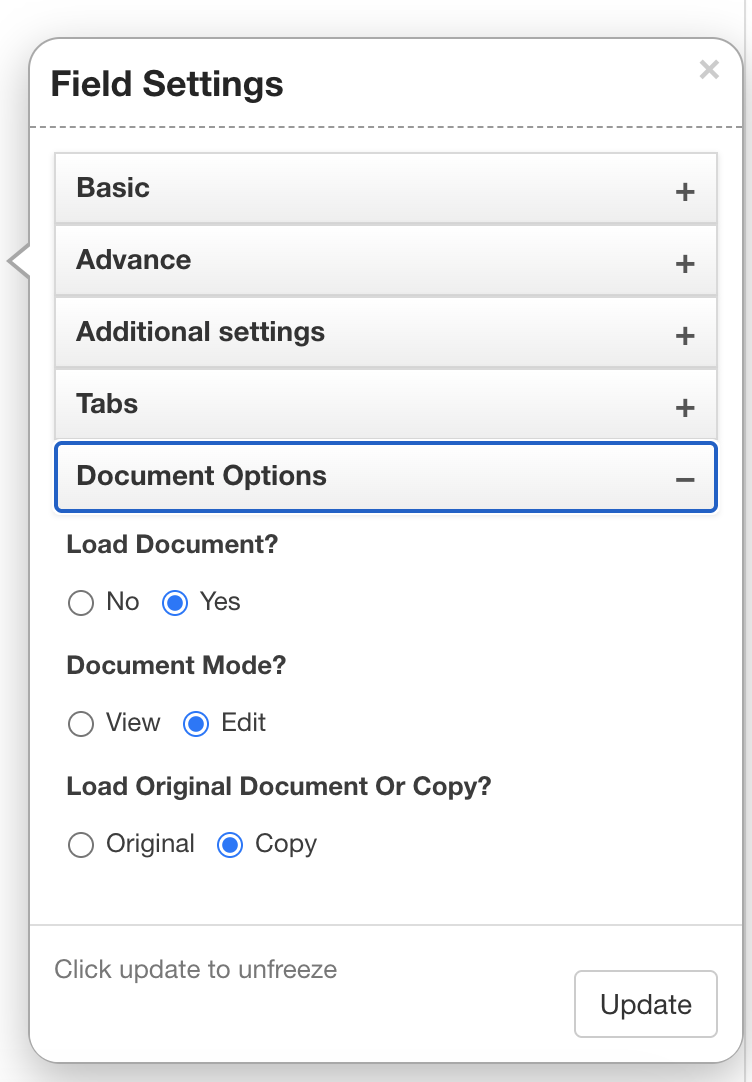Expand the Tabs section
The image size is (752, 1082).
[x=386, y=404]
